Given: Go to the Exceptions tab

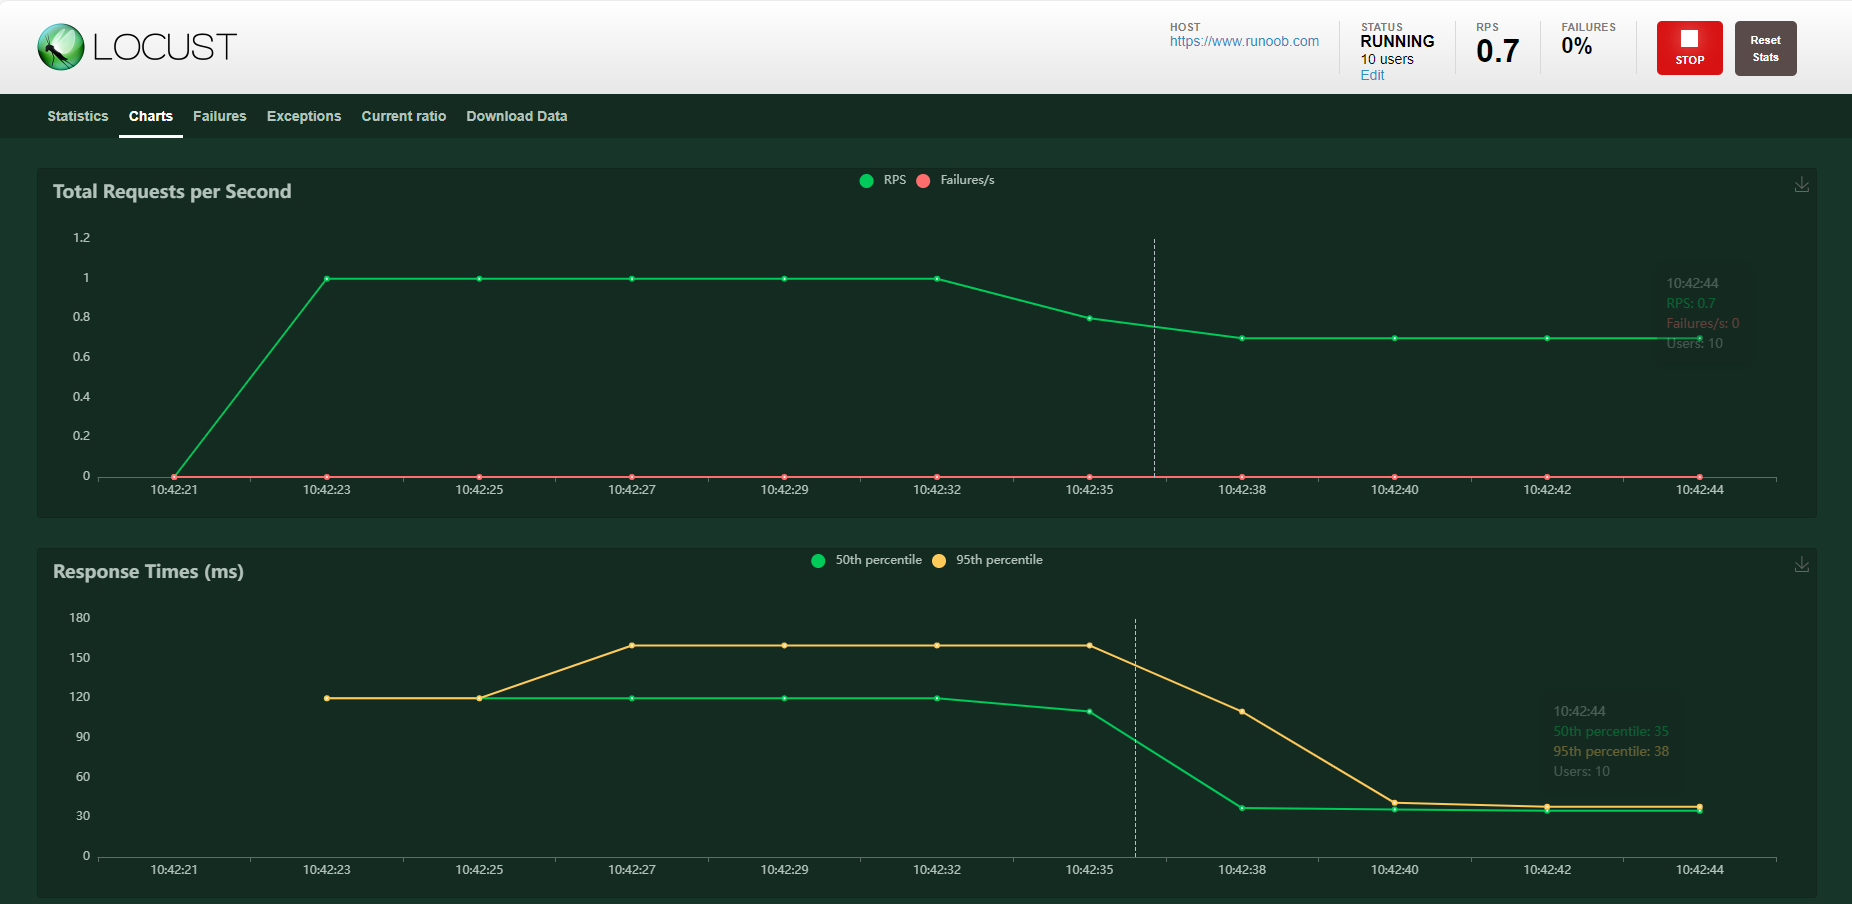Looking at the screenshot, I should point(304,116).
